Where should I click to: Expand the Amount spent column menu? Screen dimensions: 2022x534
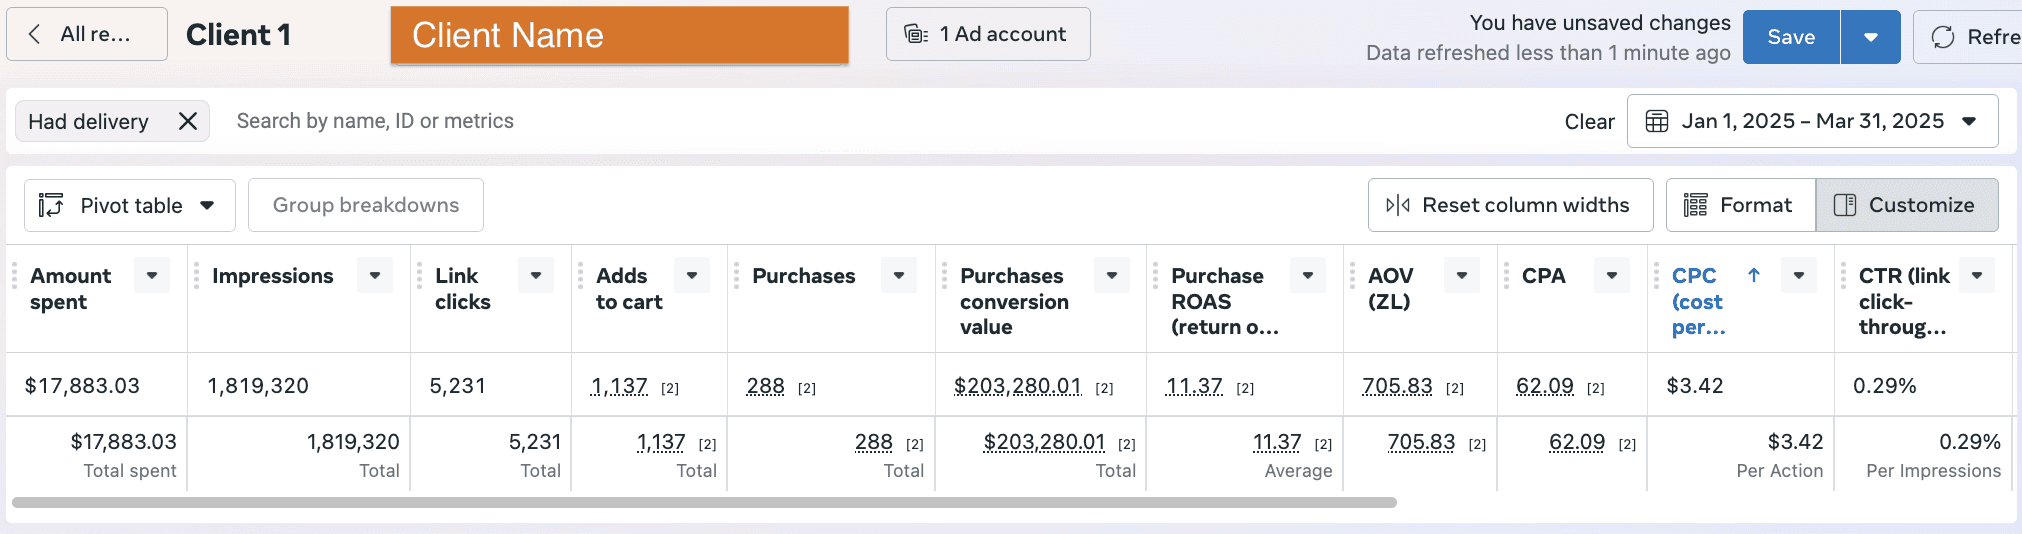coord(152,275)
